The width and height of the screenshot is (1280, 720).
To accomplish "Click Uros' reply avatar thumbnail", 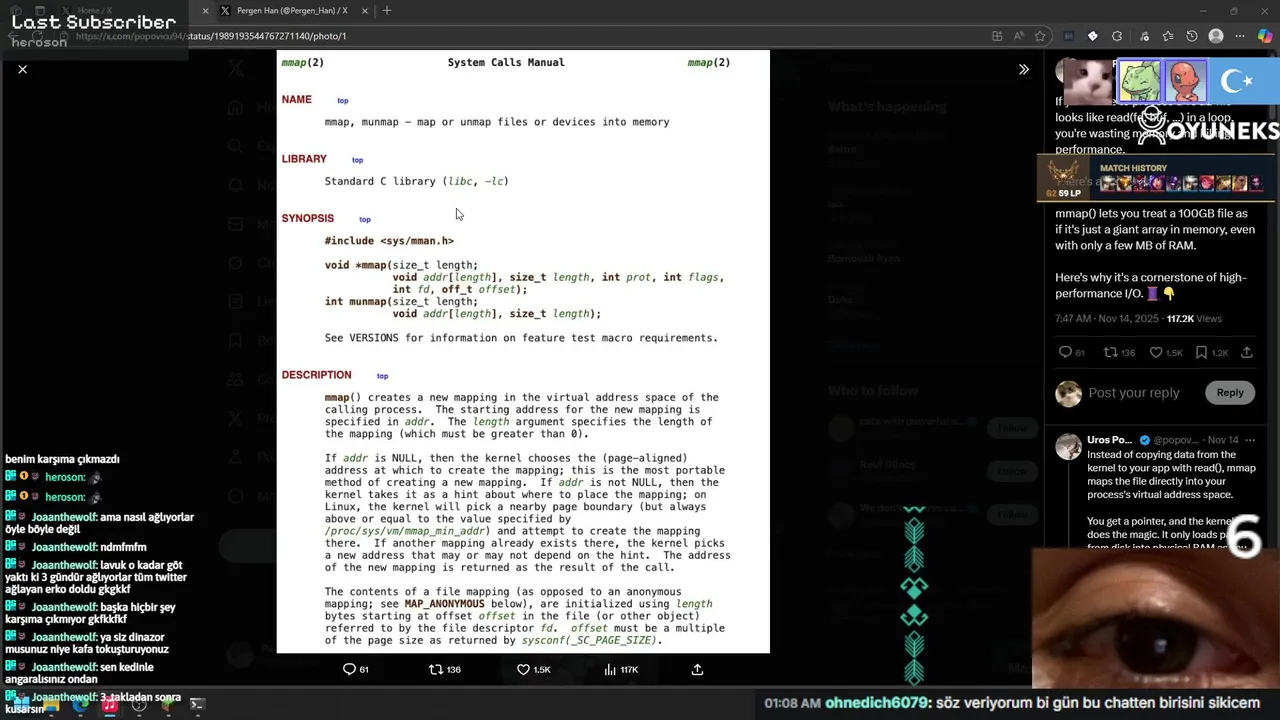I will (1068, 447).
